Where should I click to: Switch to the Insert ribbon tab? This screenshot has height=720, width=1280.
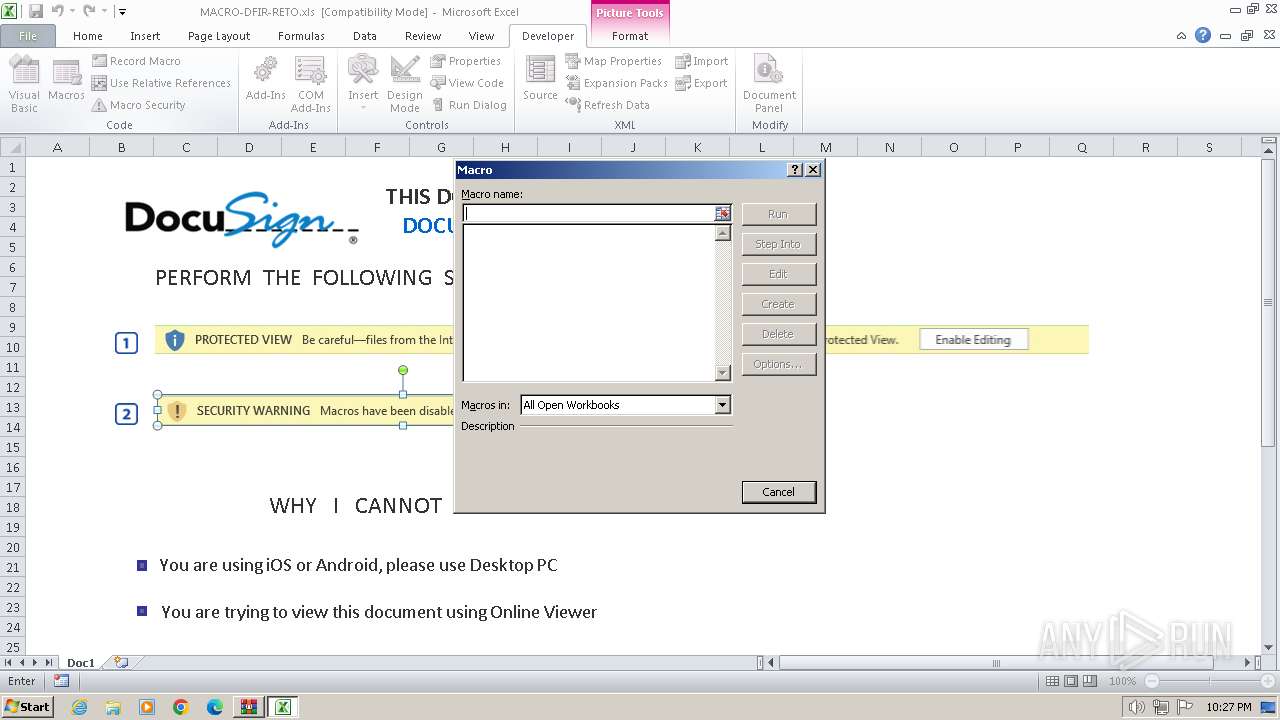click(x=145, y=36)
